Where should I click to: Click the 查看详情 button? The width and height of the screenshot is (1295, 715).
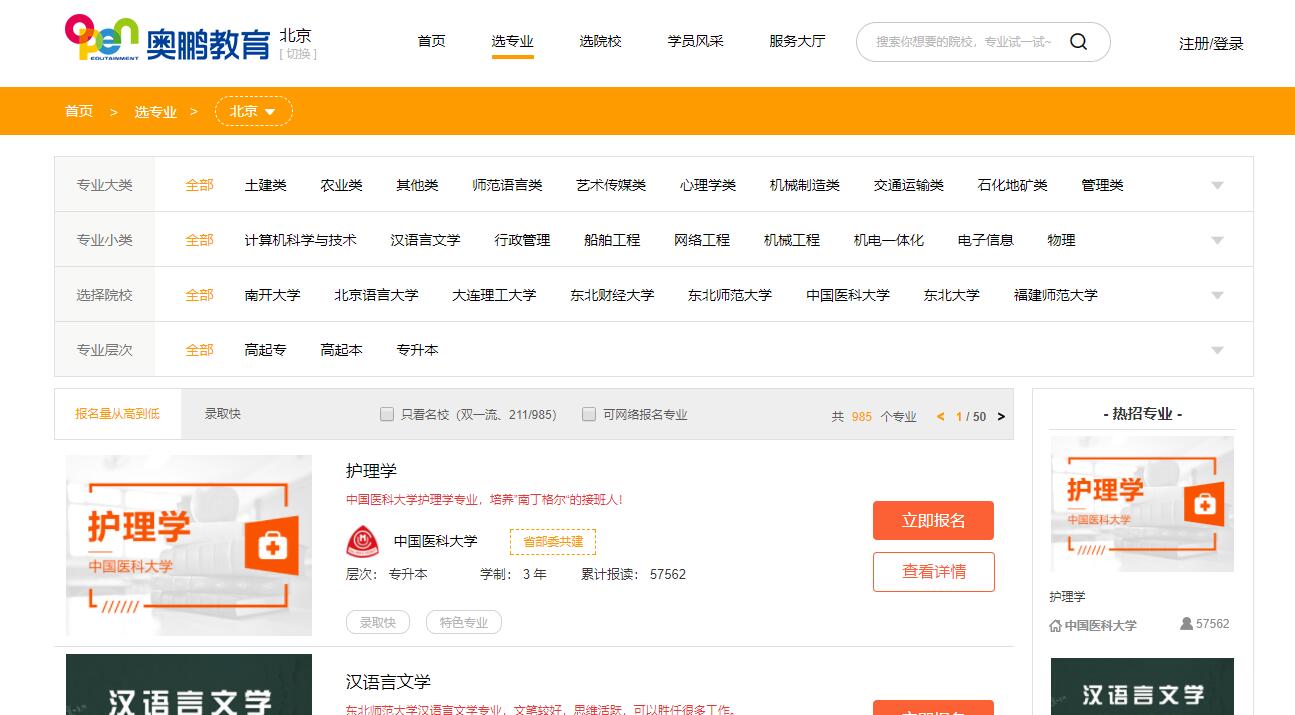click(x=933, y=572)
